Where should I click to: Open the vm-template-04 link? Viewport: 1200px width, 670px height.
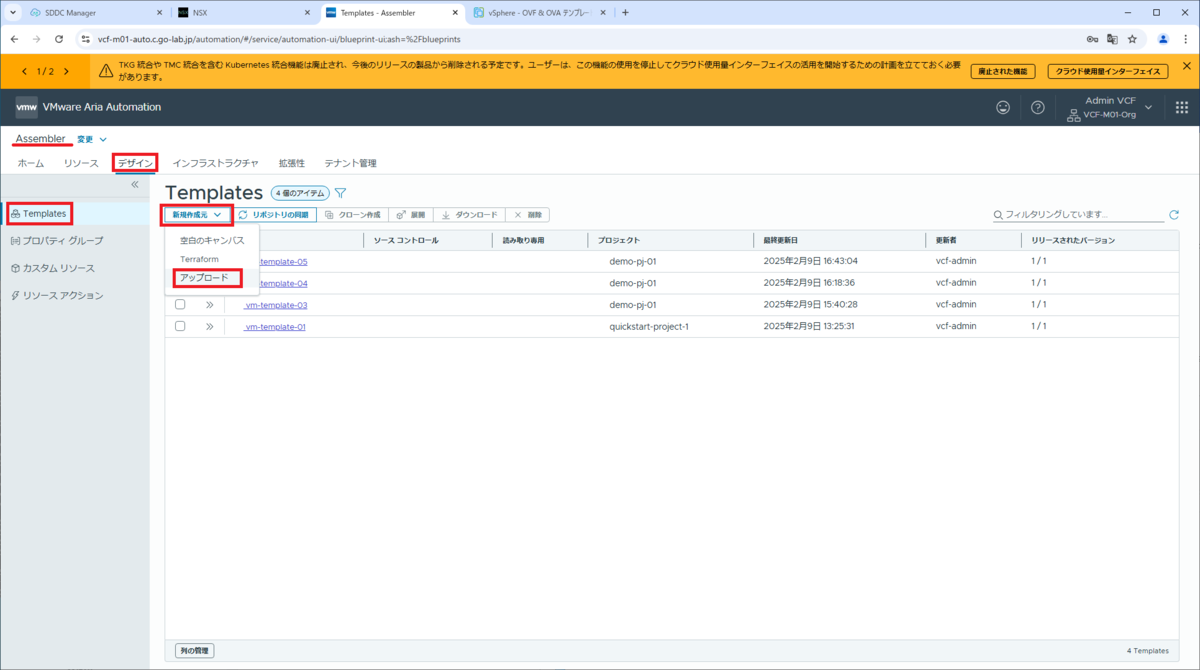(283, 283)
